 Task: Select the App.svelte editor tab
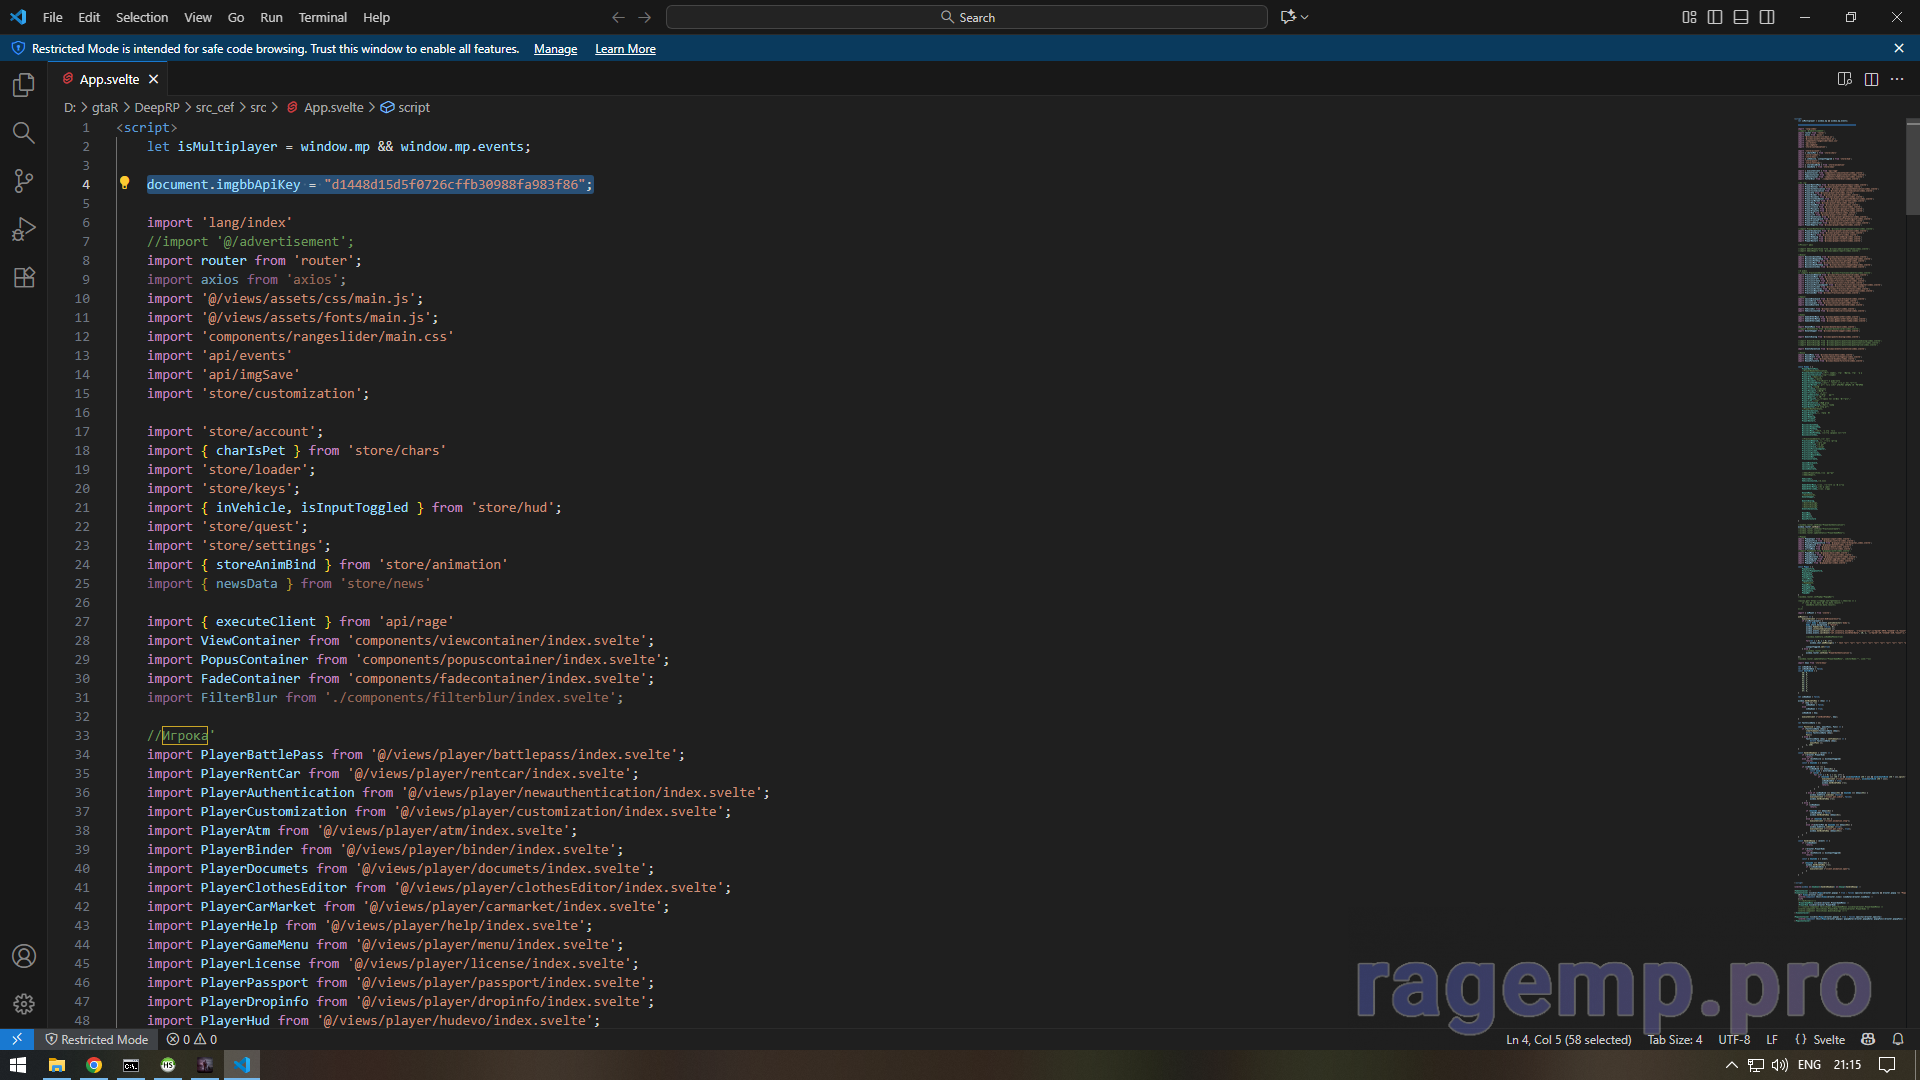(x=109, y=79)
